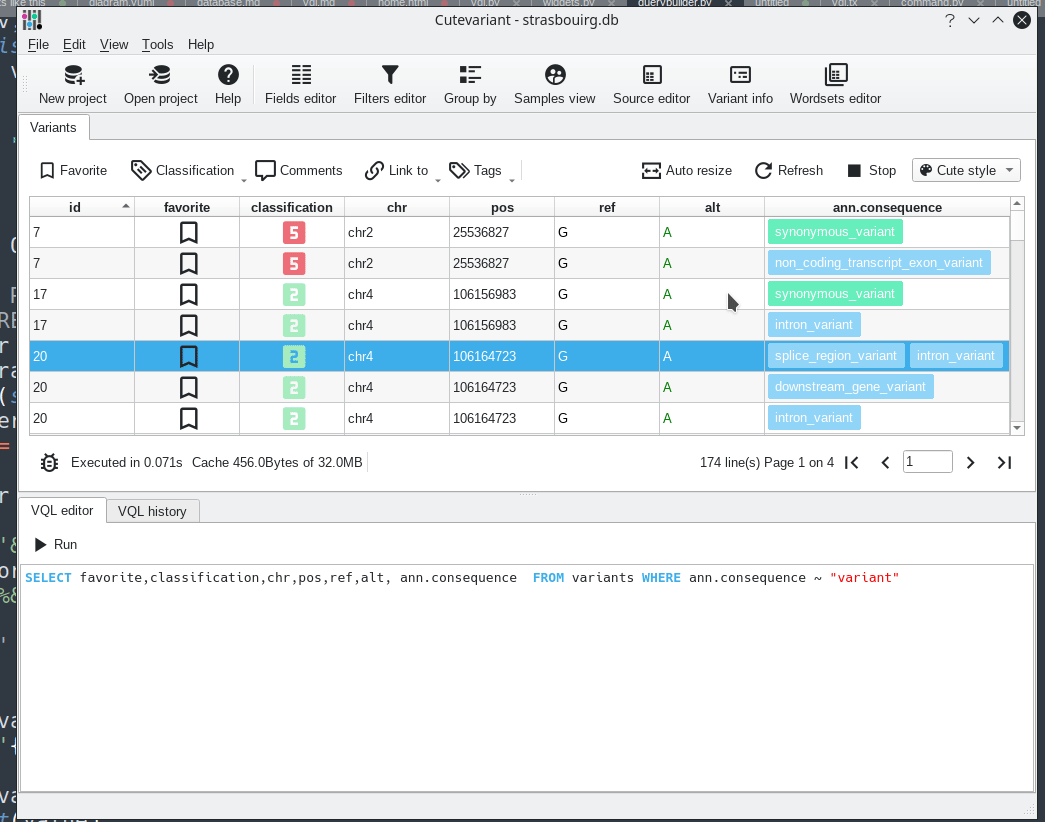Open the Samples view
Screen dimensions: 1045x822
coord(554,84)
